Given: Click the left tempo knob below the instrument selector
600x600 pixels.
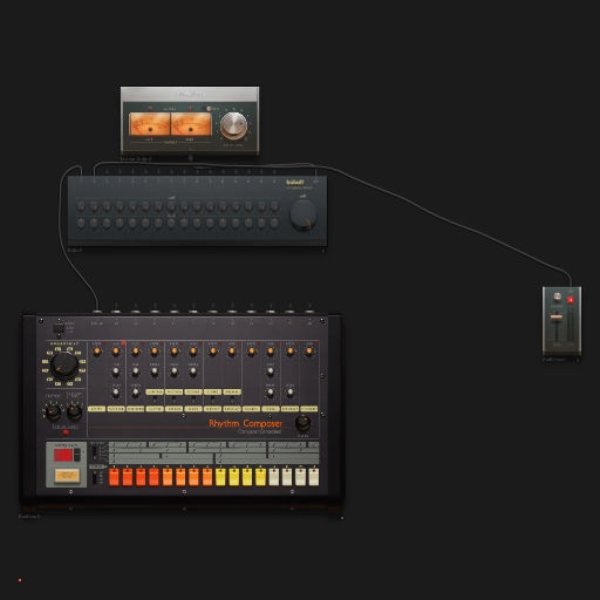Looking at the screenshot, I should (x=53, y=412).
